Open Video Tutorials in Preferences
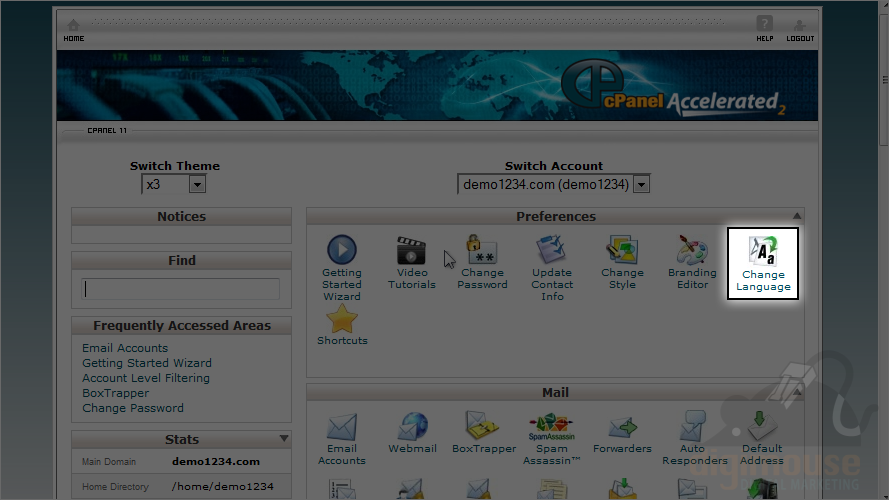The height and width of the screenshot is (500, 889). pos(412,262)
